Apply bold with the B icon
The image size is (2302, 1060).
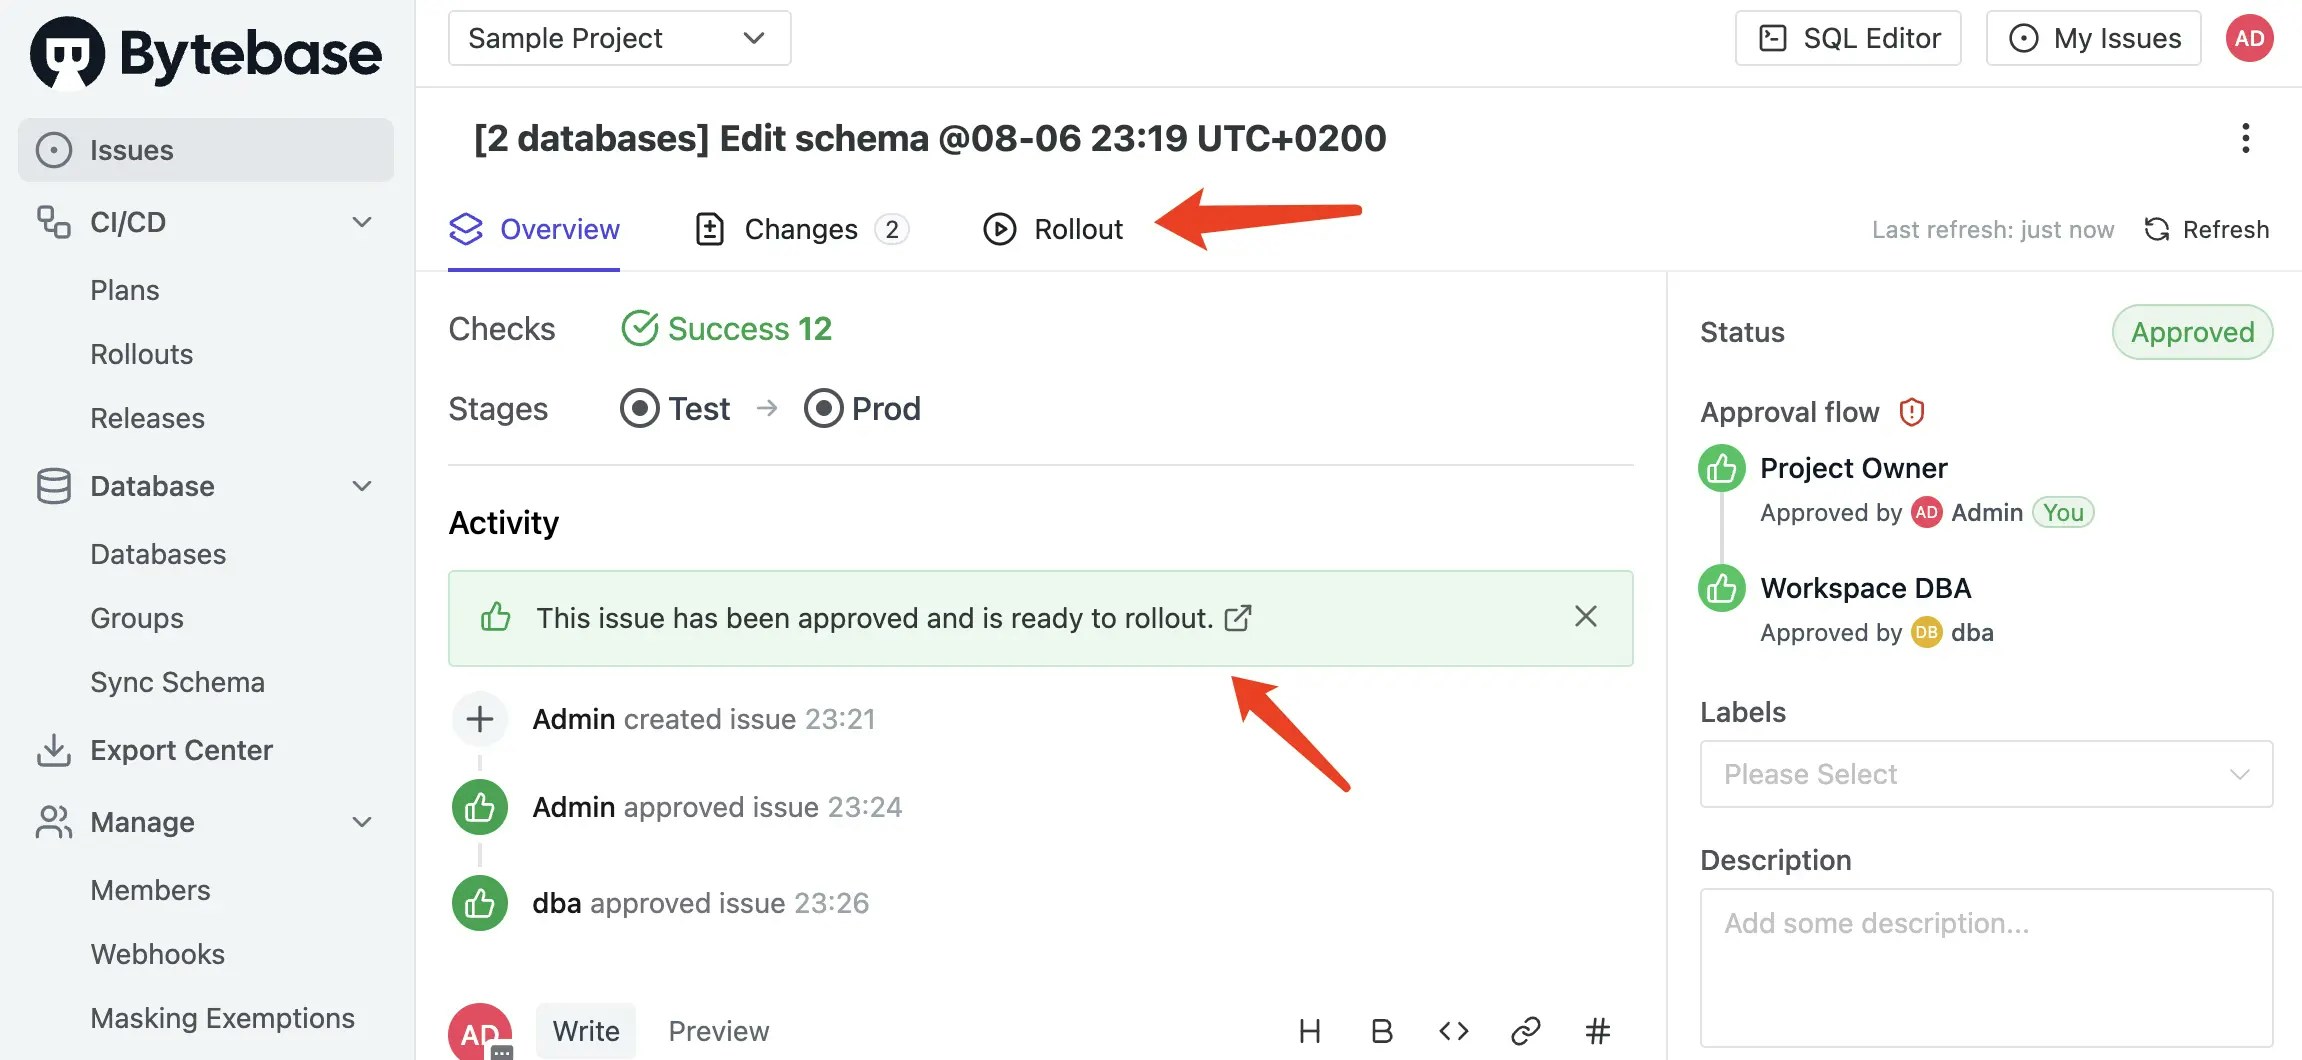[x=1381, y=1031]
